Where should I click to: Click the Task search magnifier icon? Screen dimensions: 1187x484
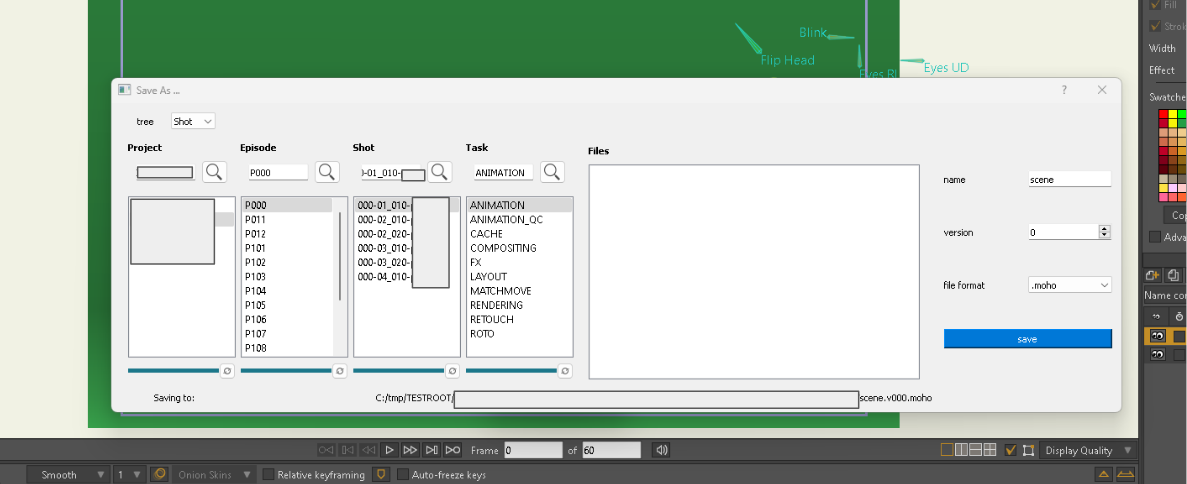point(552,172)
